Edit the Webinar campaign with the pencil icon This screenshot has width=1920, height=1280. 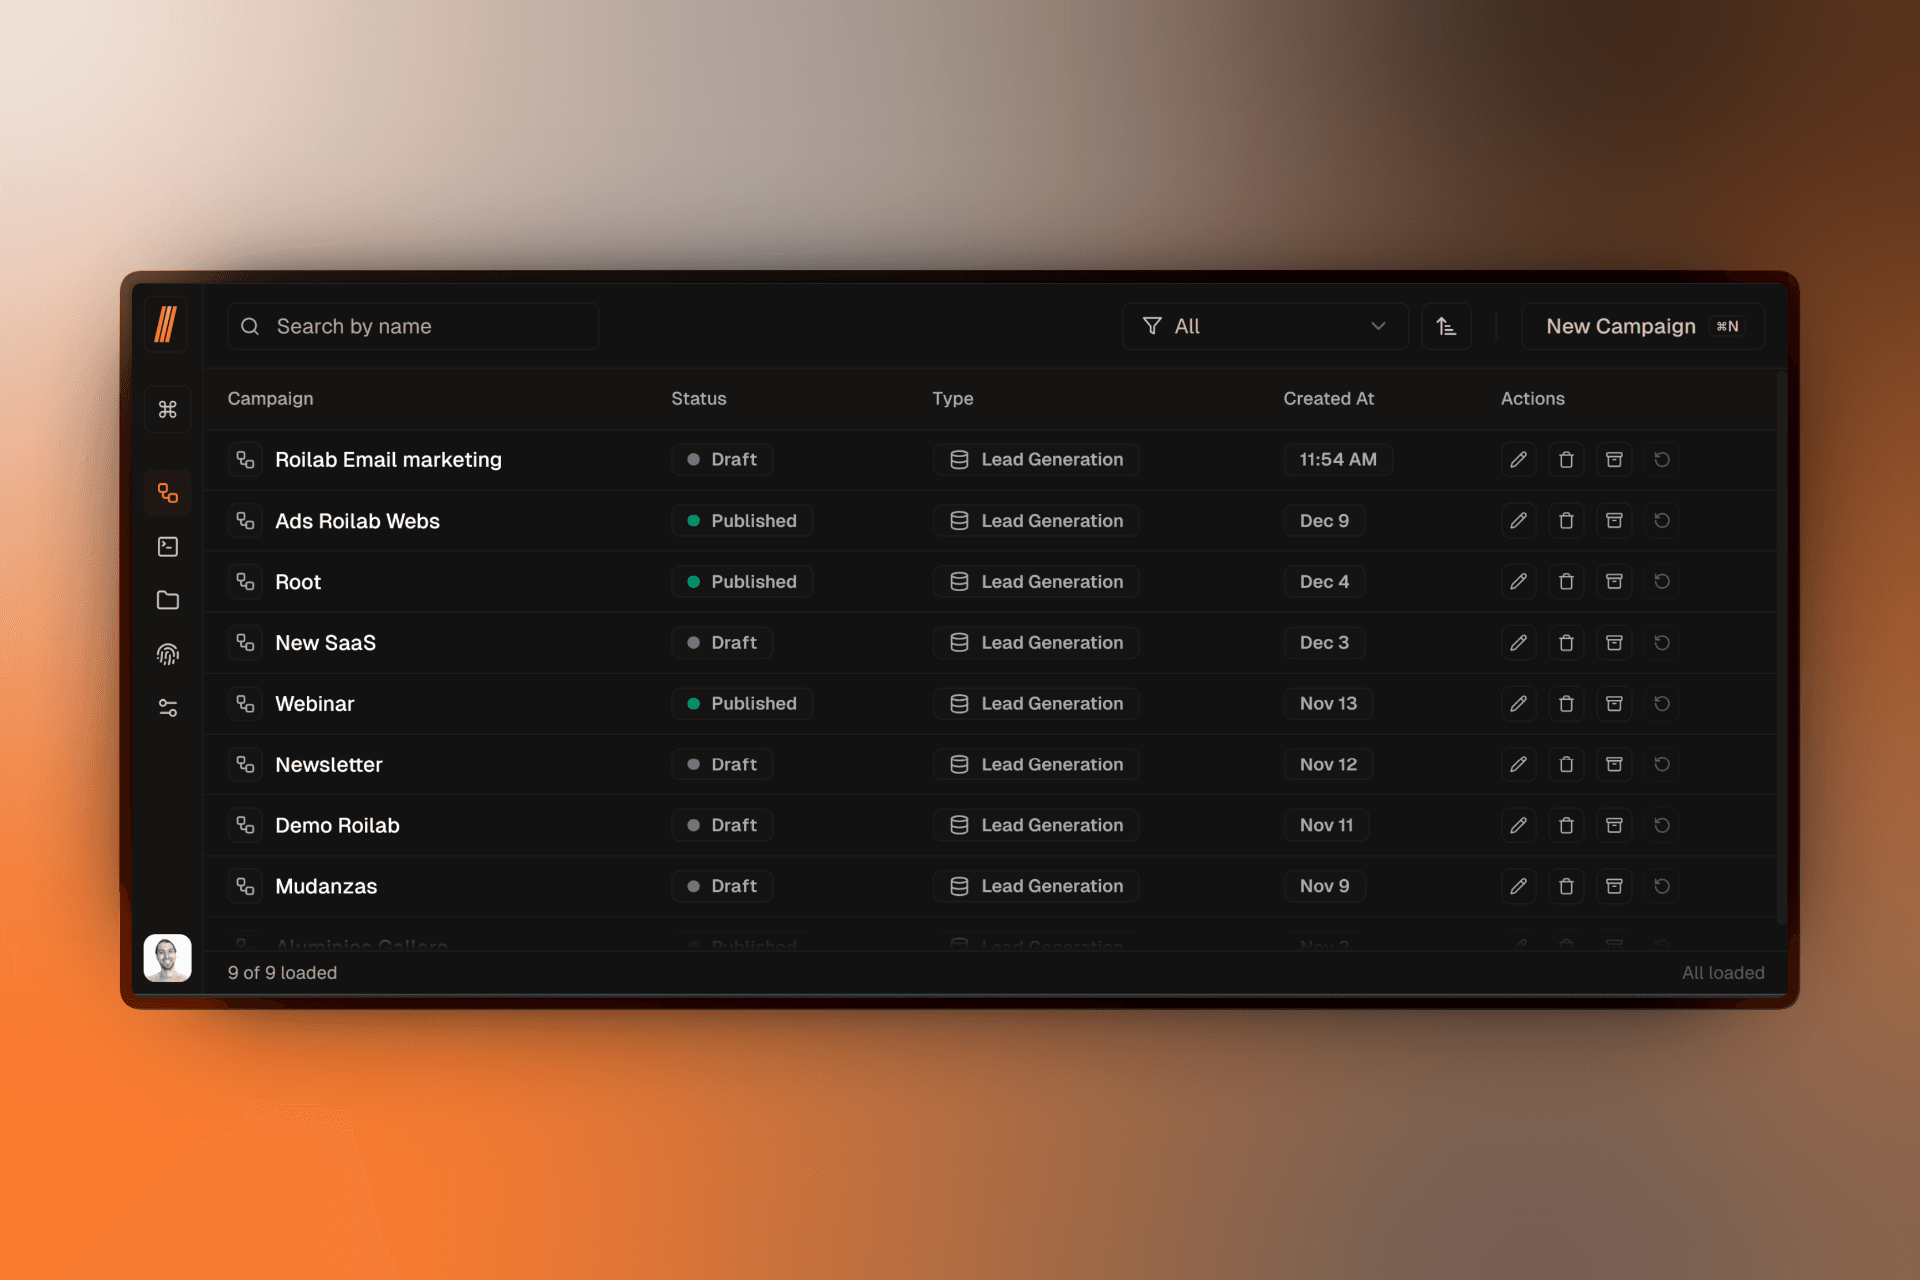coord(1518,703)
